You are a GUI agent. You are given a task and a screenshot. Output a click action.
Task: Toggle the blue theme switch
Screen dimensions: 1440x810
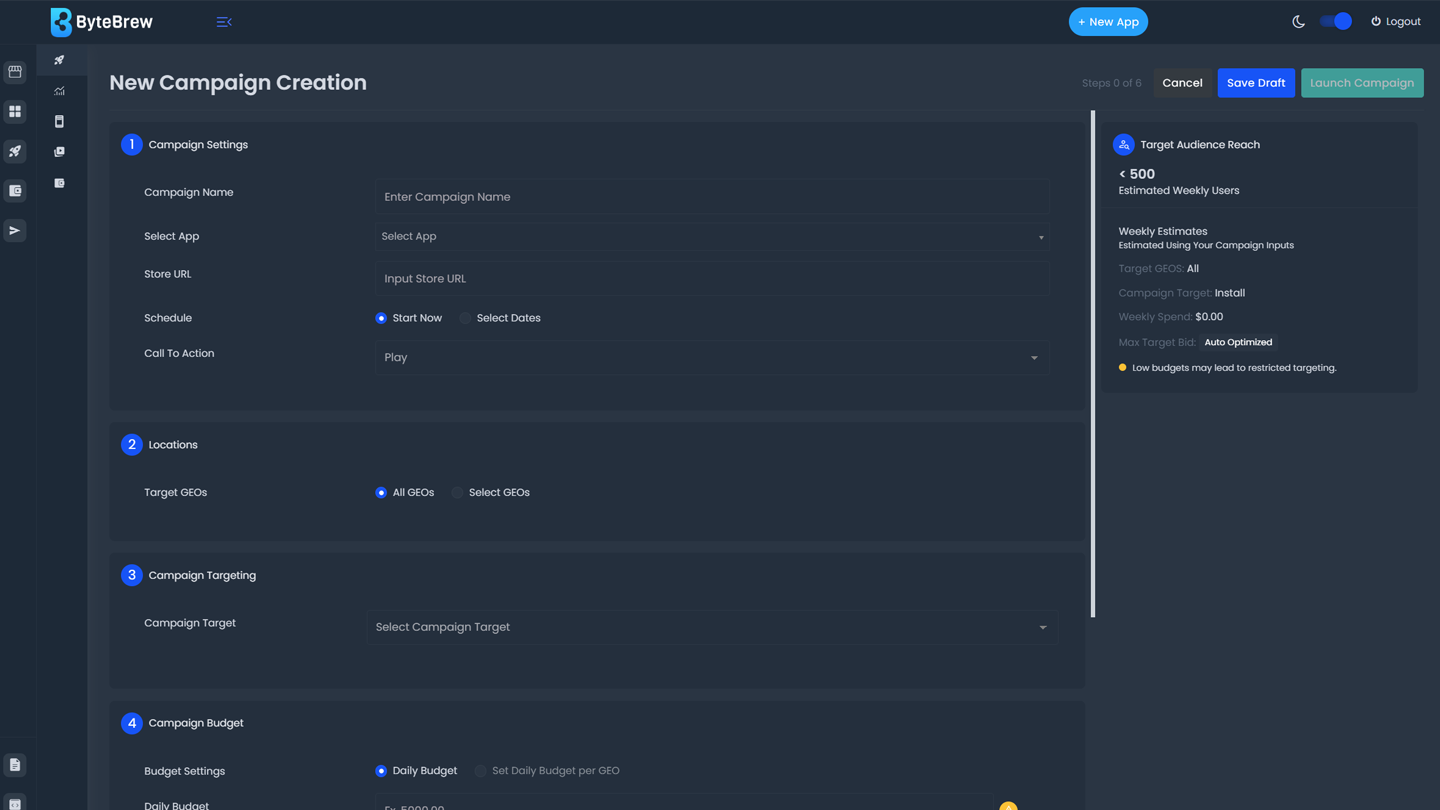tap(1336, 22)
